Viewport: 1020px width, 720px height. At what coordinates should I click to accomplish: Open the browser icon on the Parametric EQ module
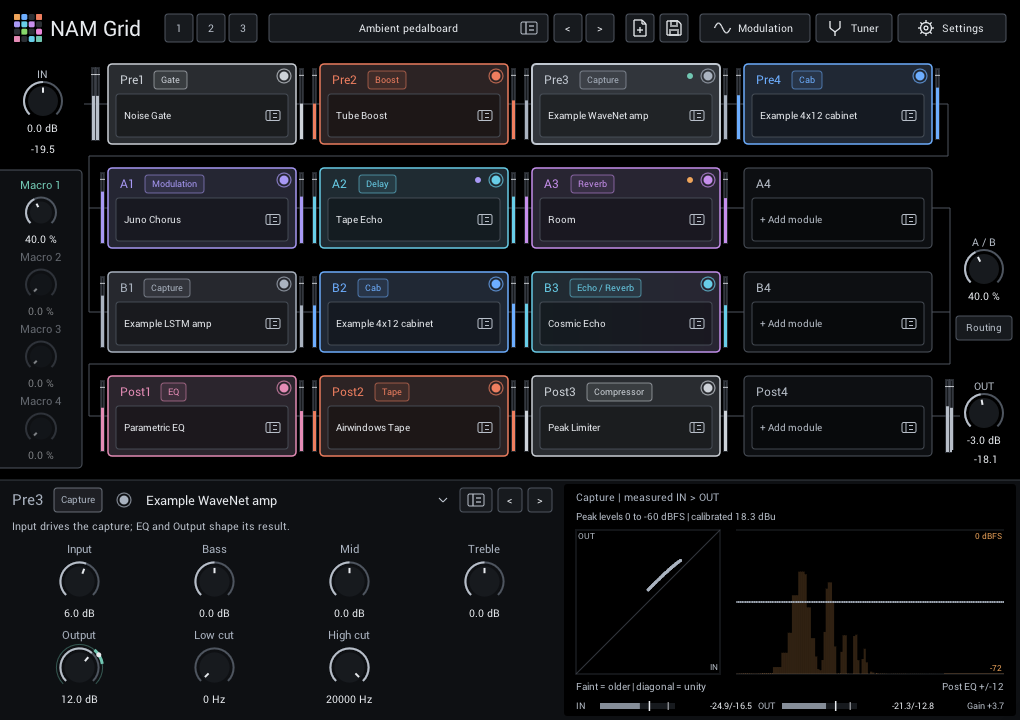[x=273, y=427]
